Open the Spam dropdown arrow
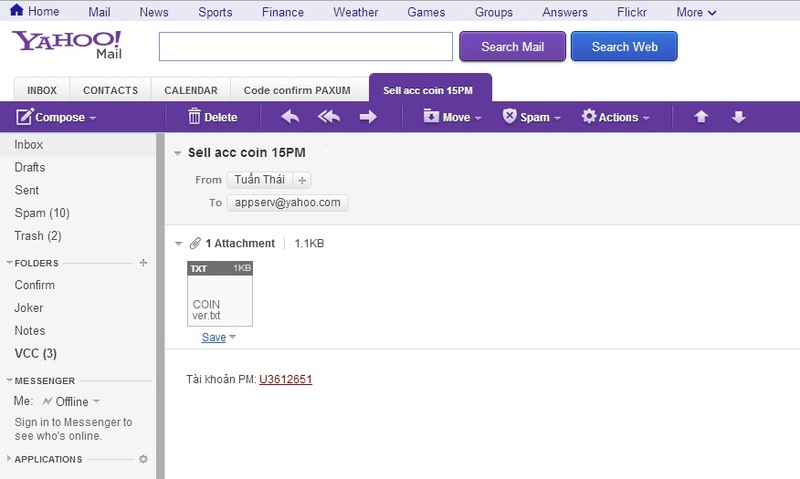800x479 pixels. coord(557,118)
